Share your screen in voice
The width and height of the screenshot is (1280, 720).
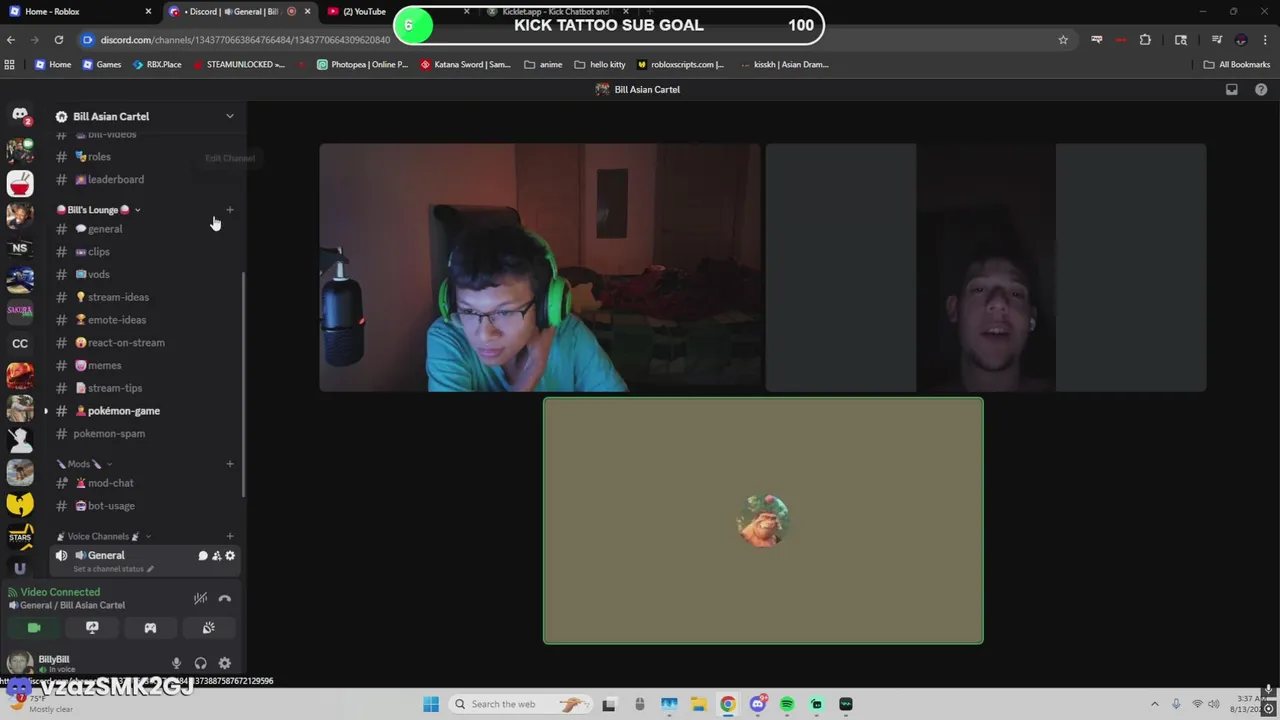(x=92, y=628)
